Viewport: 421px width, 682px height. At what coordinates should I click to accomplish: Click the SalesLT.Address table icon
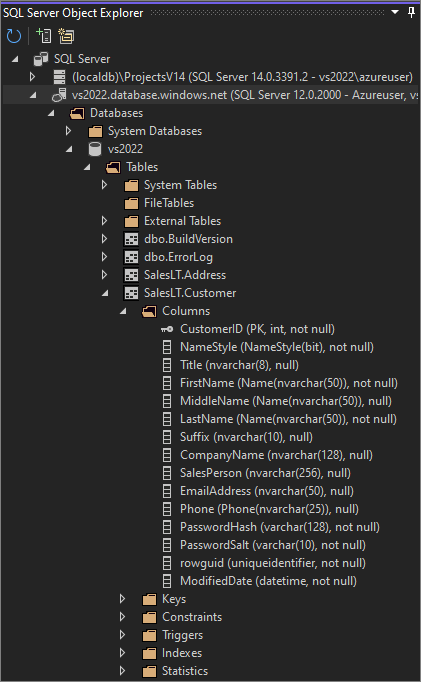coord(131,275)
